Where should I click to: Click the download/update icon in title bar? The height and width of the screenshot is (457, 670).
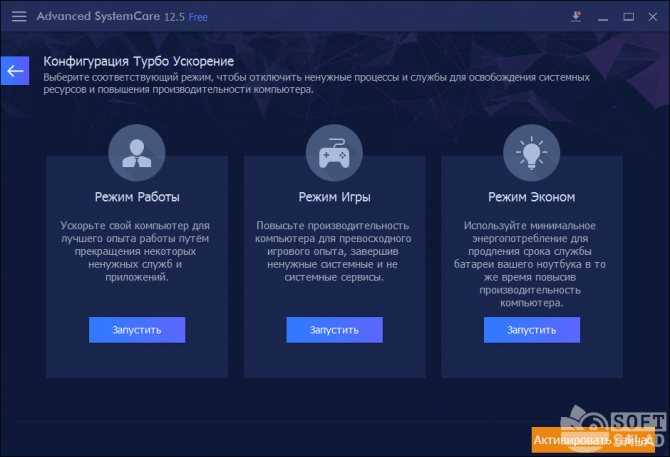tap(576, 17)
